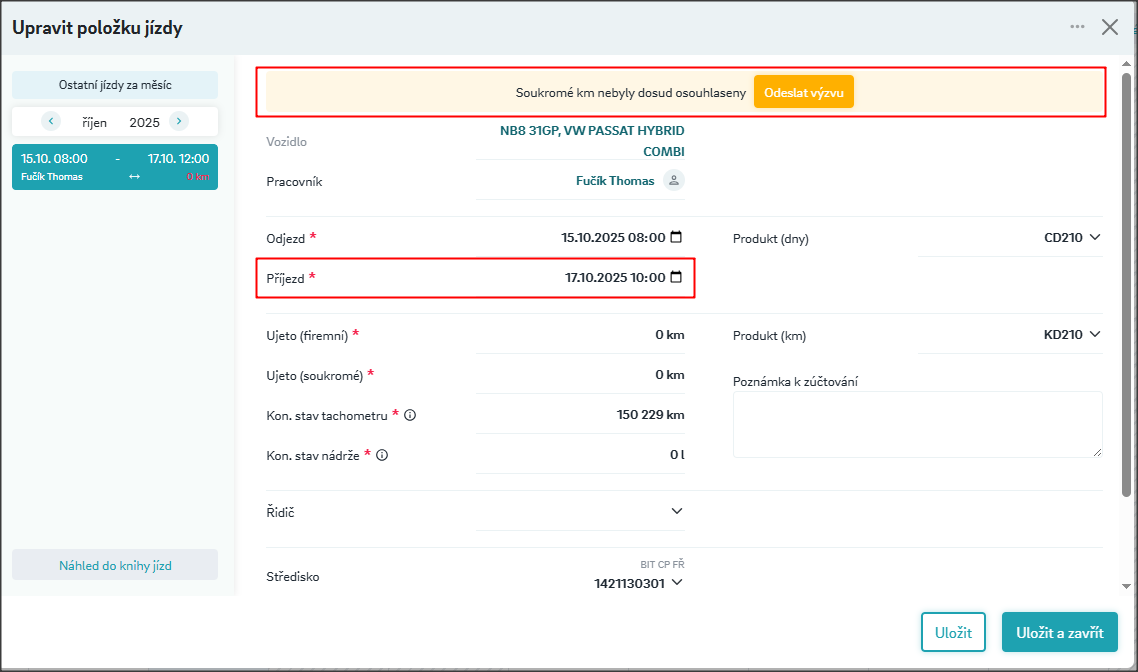Expand the Produkt (km) KD210 dropdown
This screenshot has height=672, width=1138.
[x=1094, y=334]
